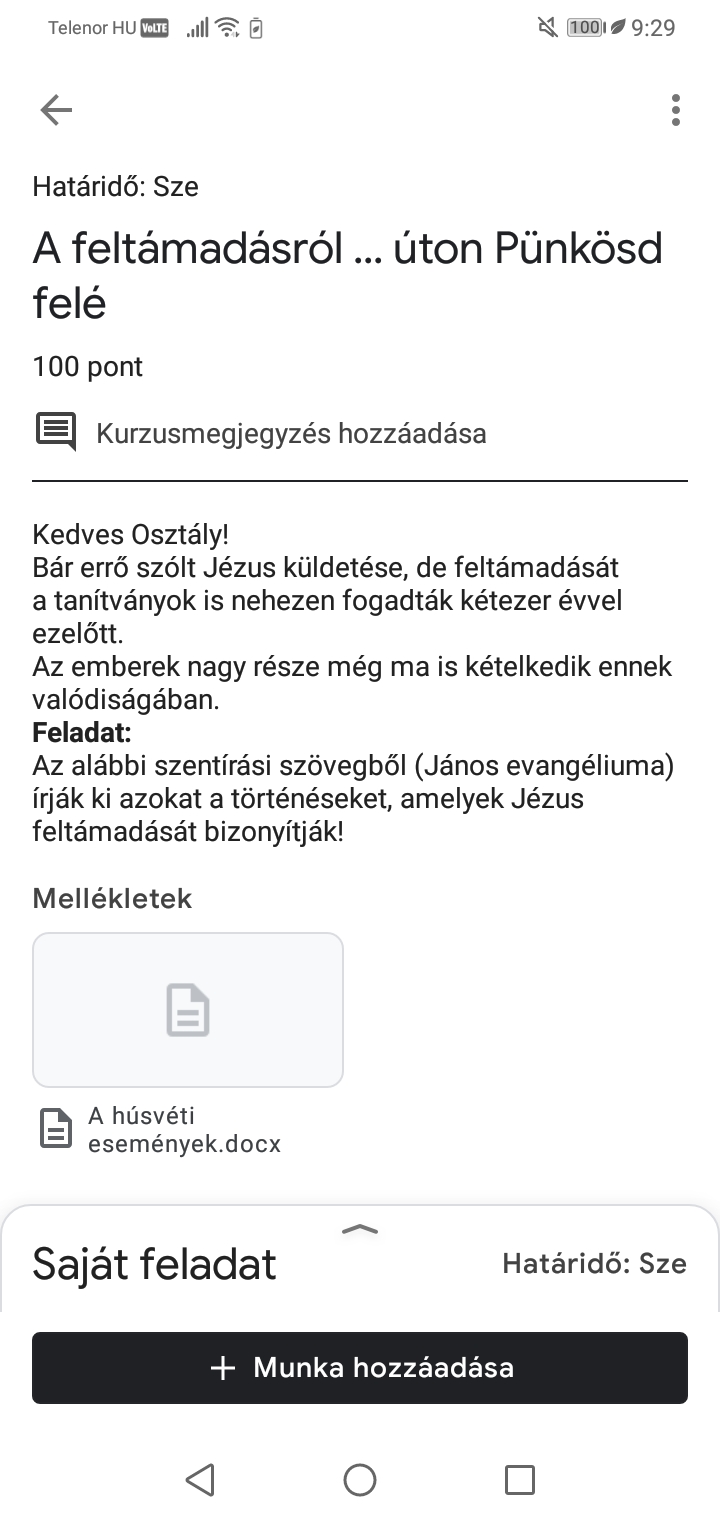The image size is (720, 1520).
Task: Tap the battery indicator in status bar
Action: [584, 28]
